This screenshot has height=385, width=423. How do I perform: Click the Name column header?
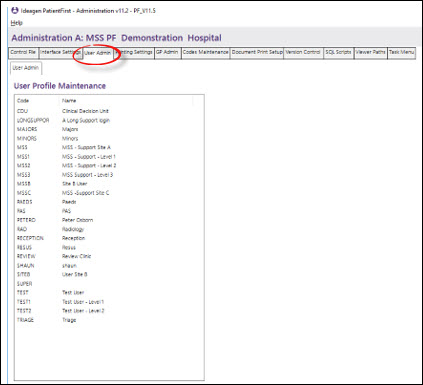coord(127,101)
